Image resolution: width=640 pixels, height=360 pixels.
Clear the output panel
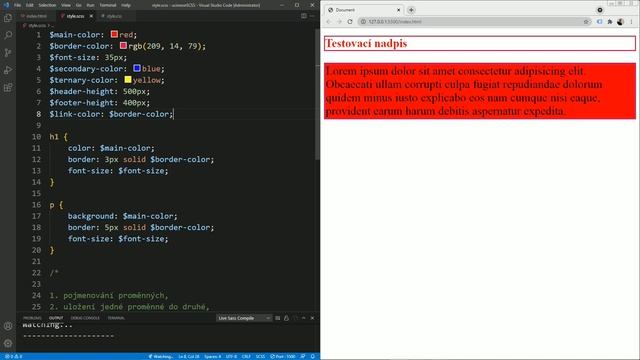pyautogui.click(x=278, y=318)
